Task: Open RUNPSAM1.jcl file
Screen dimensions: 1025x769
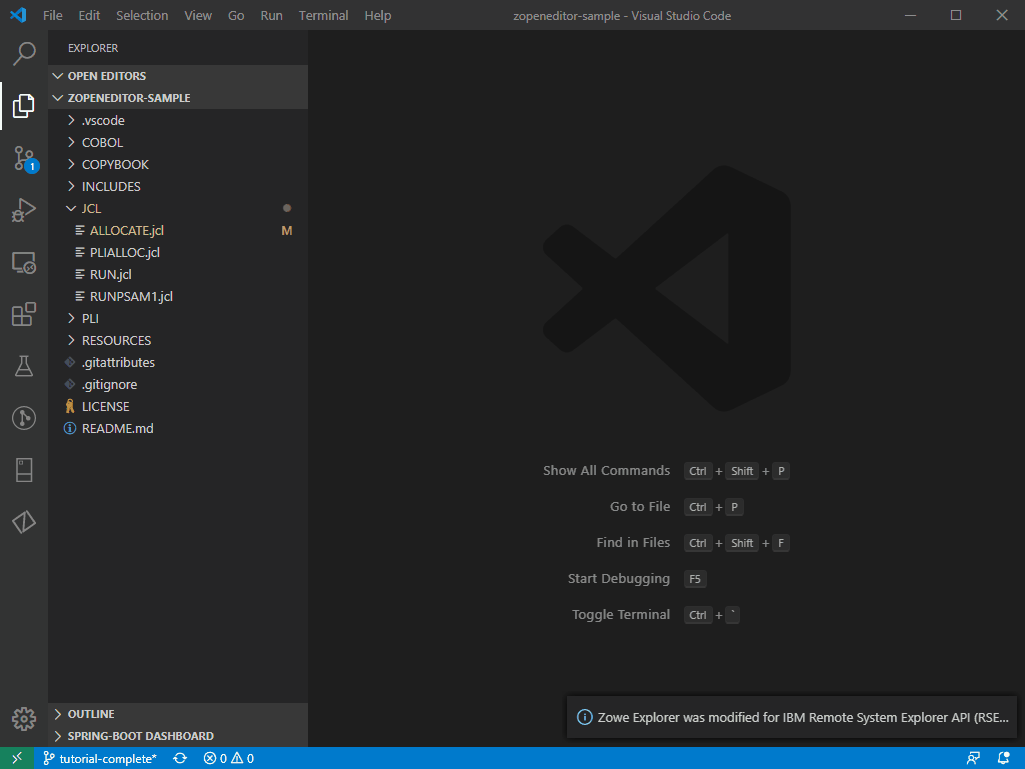Action: pos(178,297)
